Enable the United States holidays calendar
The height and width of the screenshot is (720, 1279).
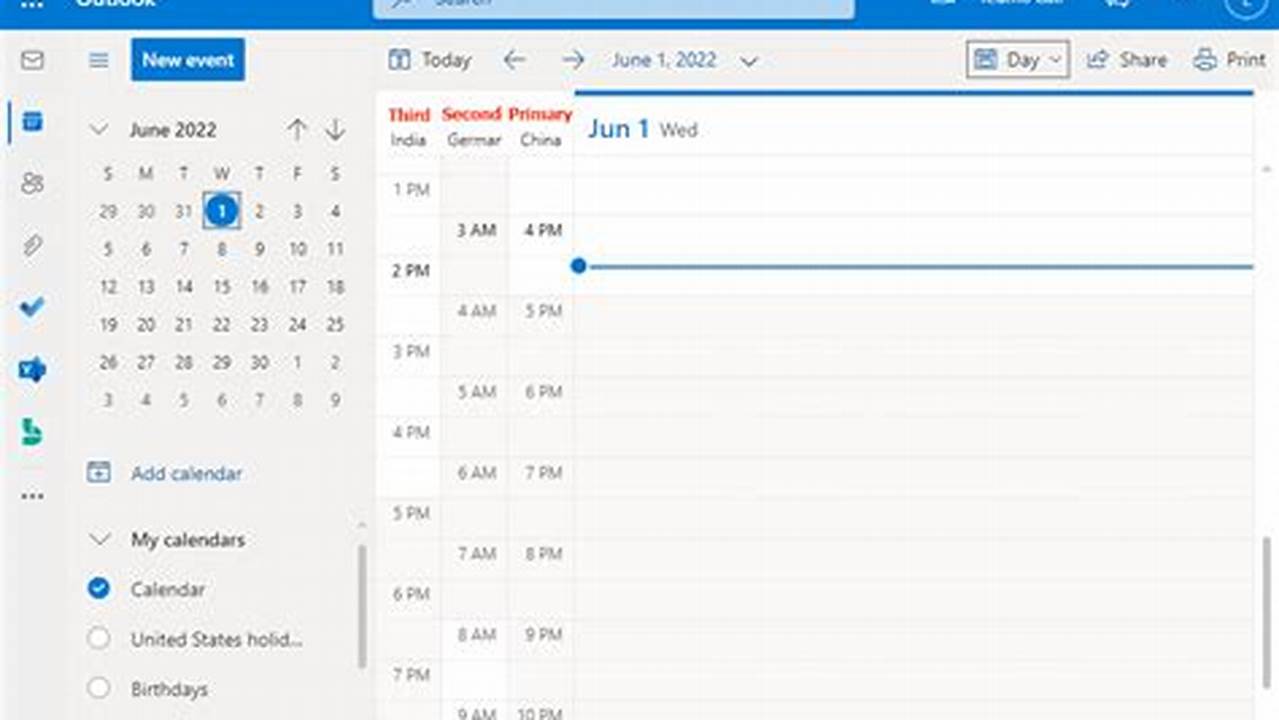(98, 639)
